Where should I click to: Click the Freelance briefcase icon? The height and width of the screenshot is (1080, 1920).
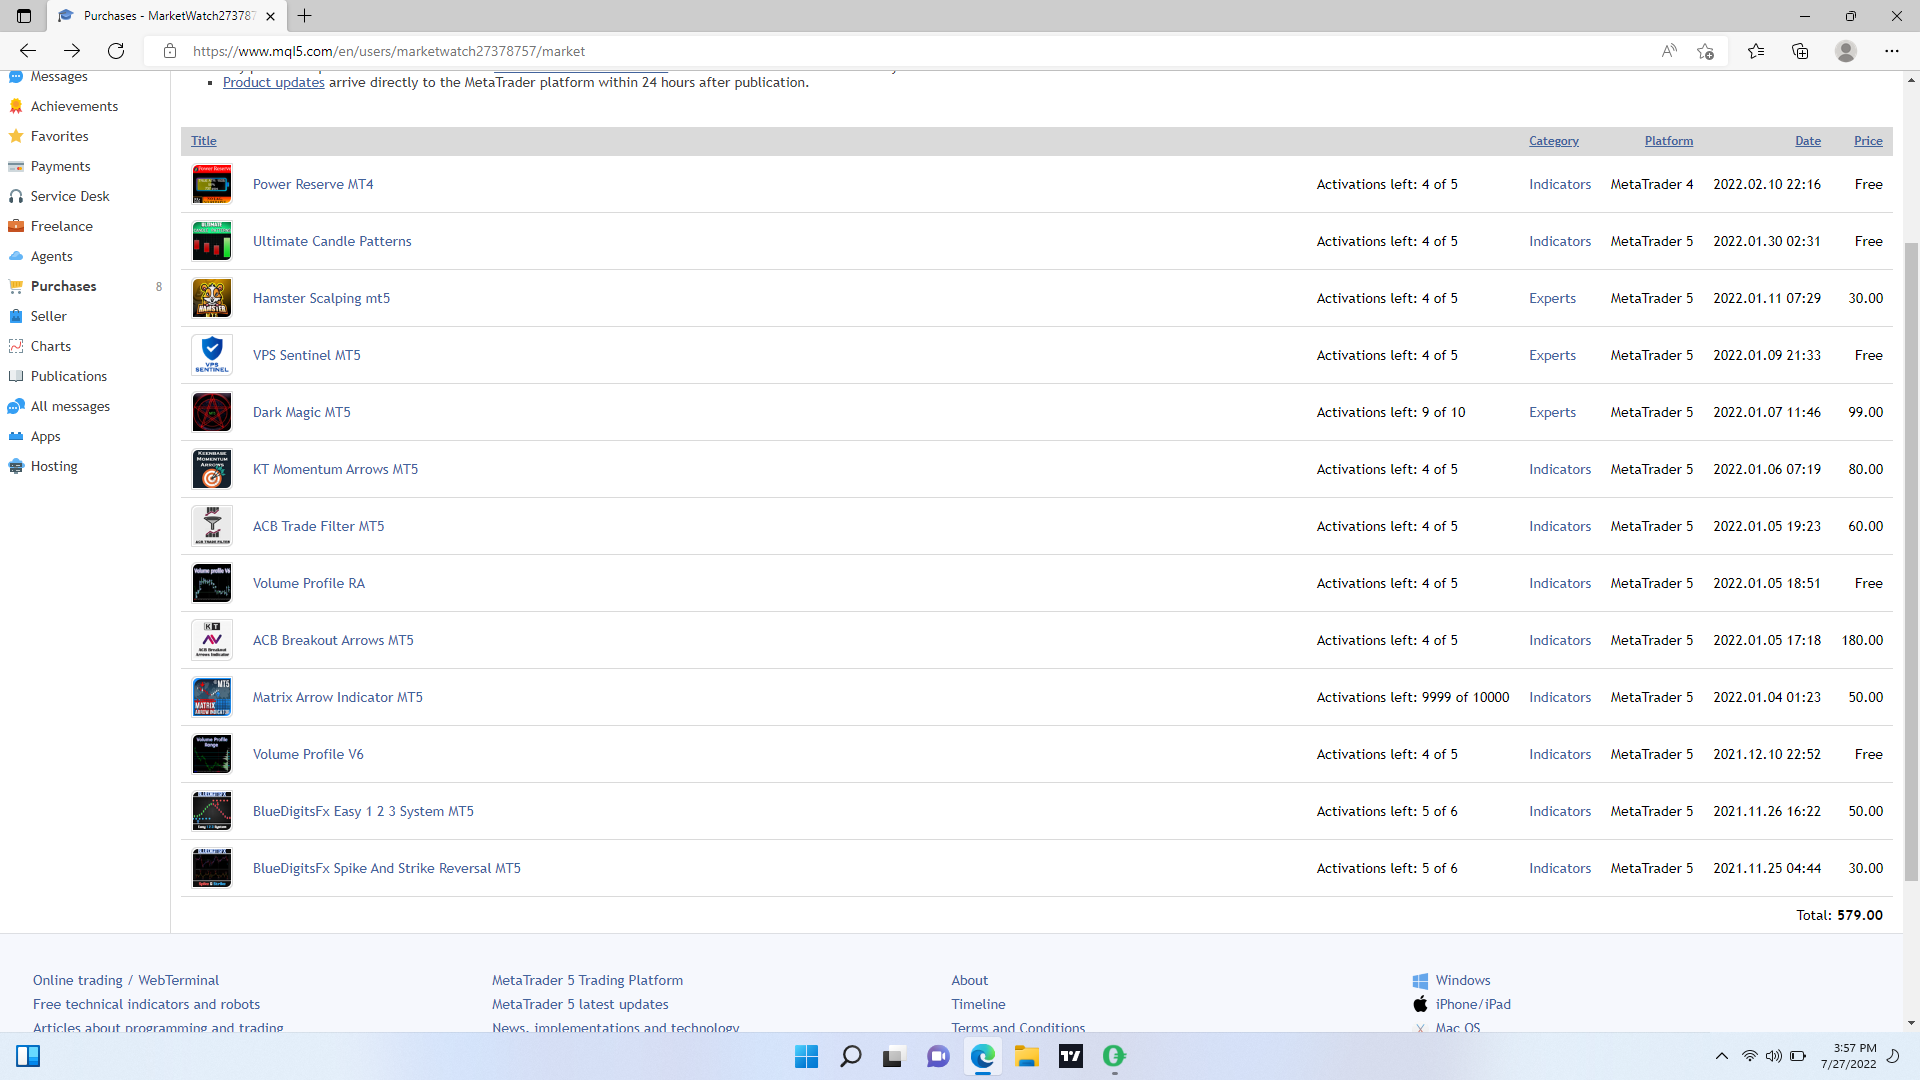[16, 226]
